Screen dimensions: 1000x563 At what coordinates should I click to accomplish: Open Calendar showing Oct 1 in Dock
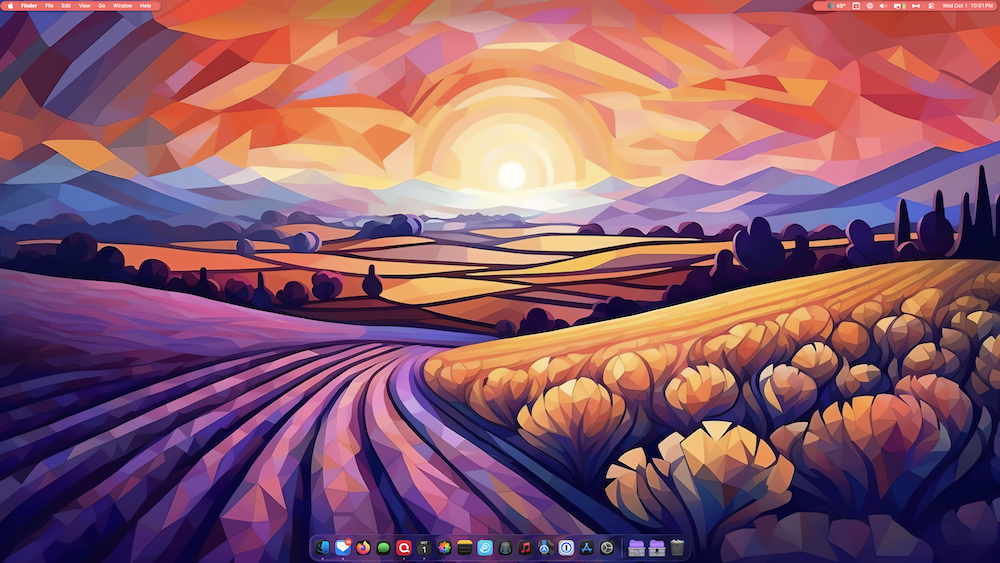click(424, 548)
